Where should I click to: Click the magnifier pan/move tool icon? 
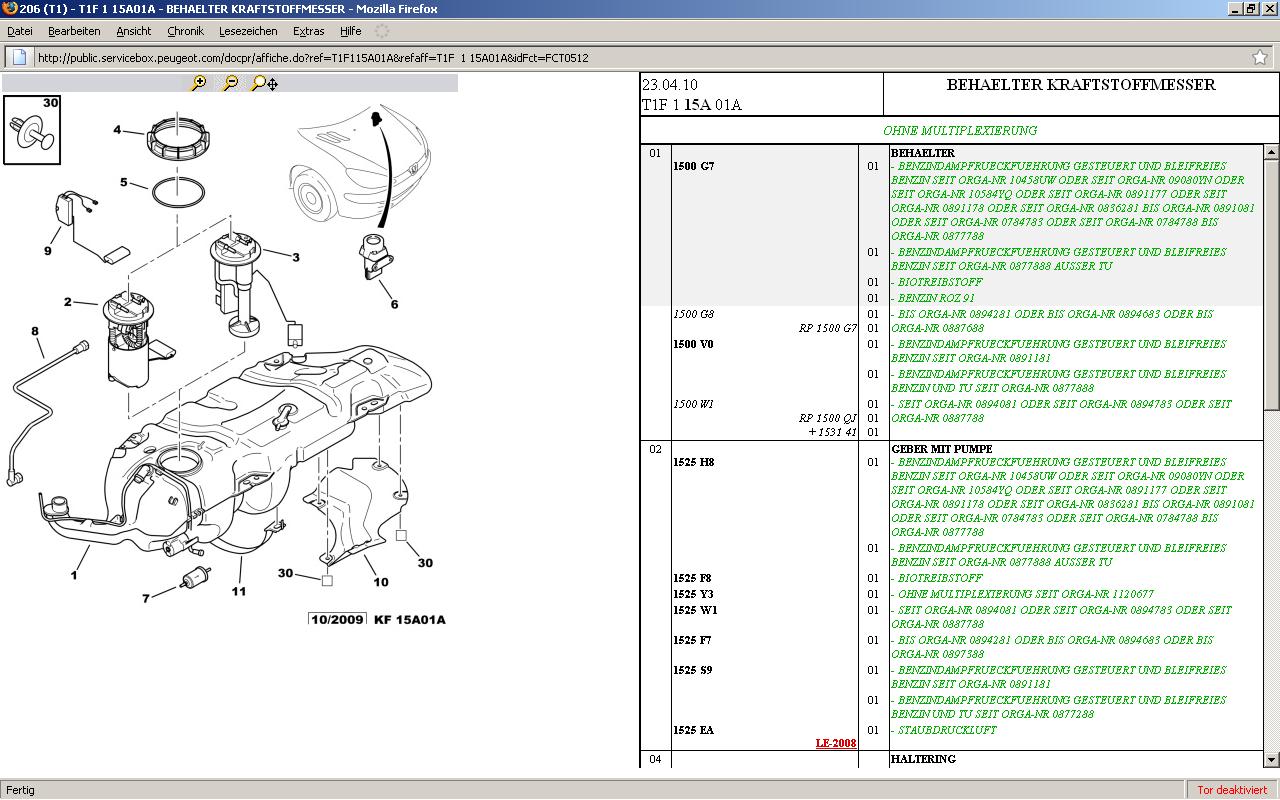pyautogui.click(x=265, y=83)
